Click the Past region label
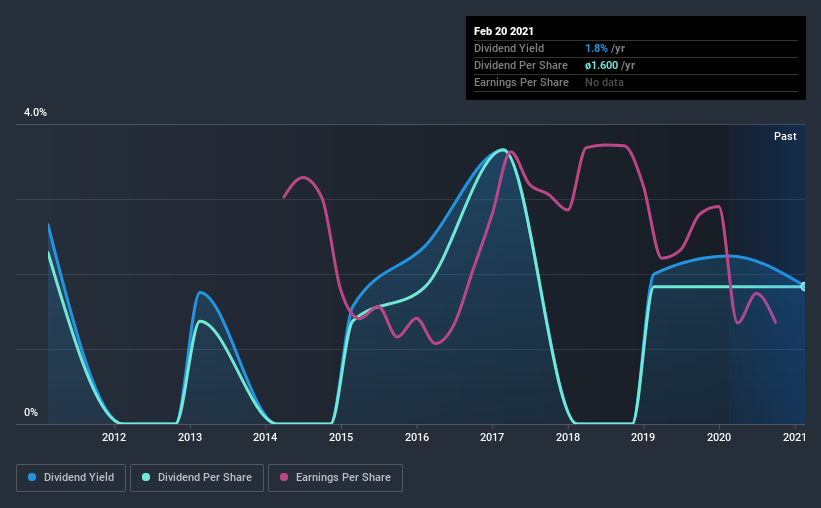 click(x=785, y=136)
